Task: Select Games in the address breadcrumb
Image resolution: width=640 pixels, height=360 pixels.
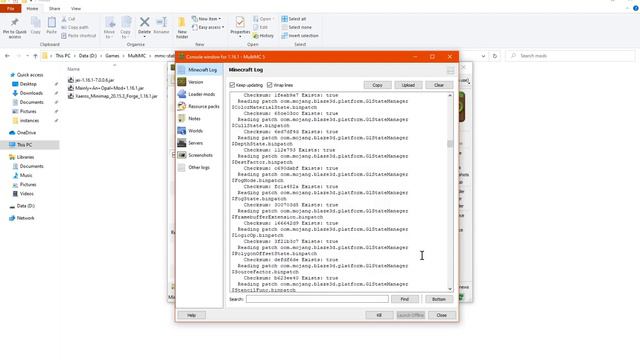Action: point(112,56)
